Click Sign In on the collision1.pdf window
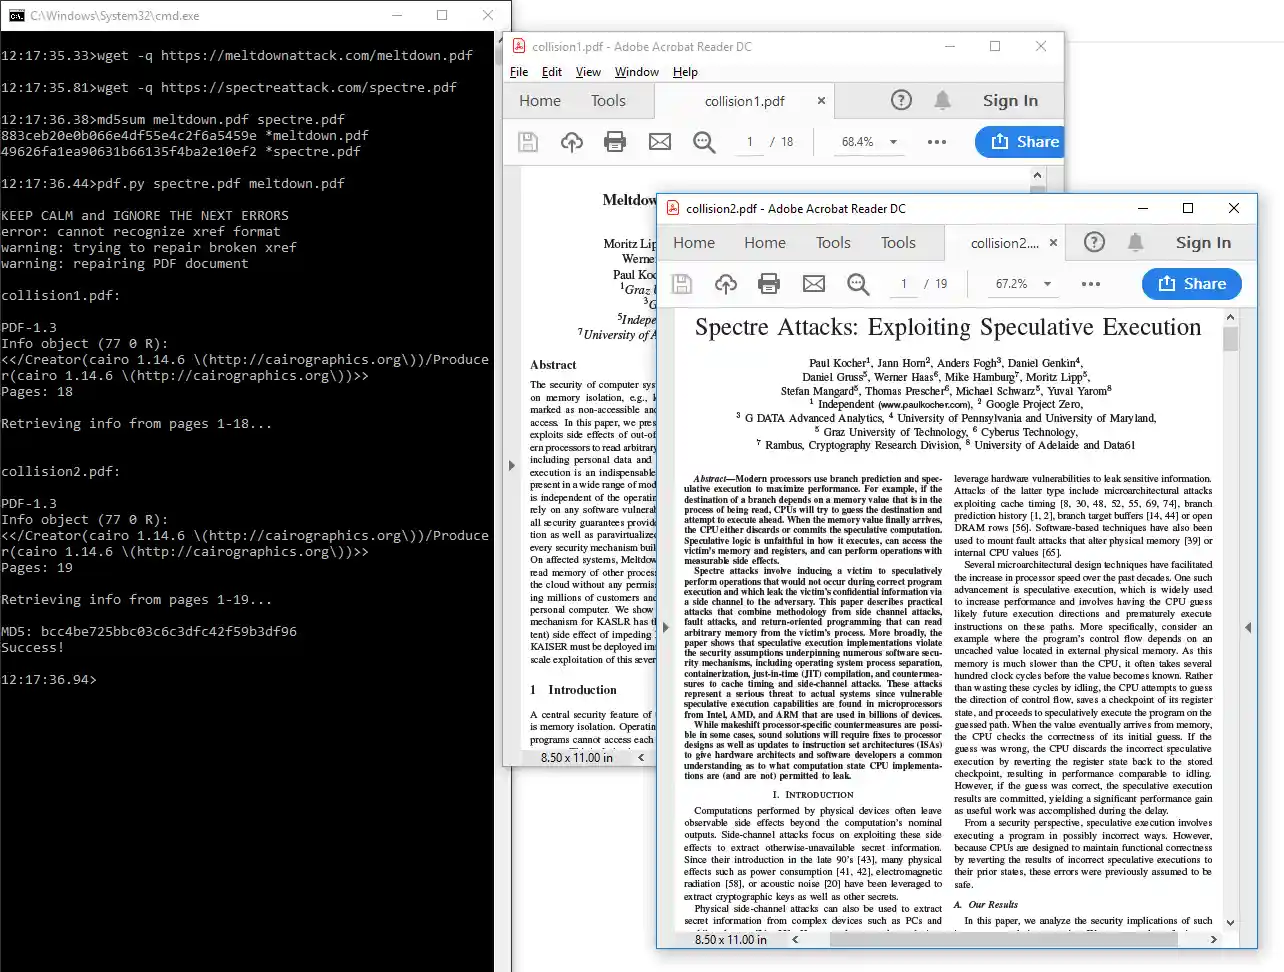Image resolution: width=1284 pixels, height=972 pixels. click(1010, 100)
